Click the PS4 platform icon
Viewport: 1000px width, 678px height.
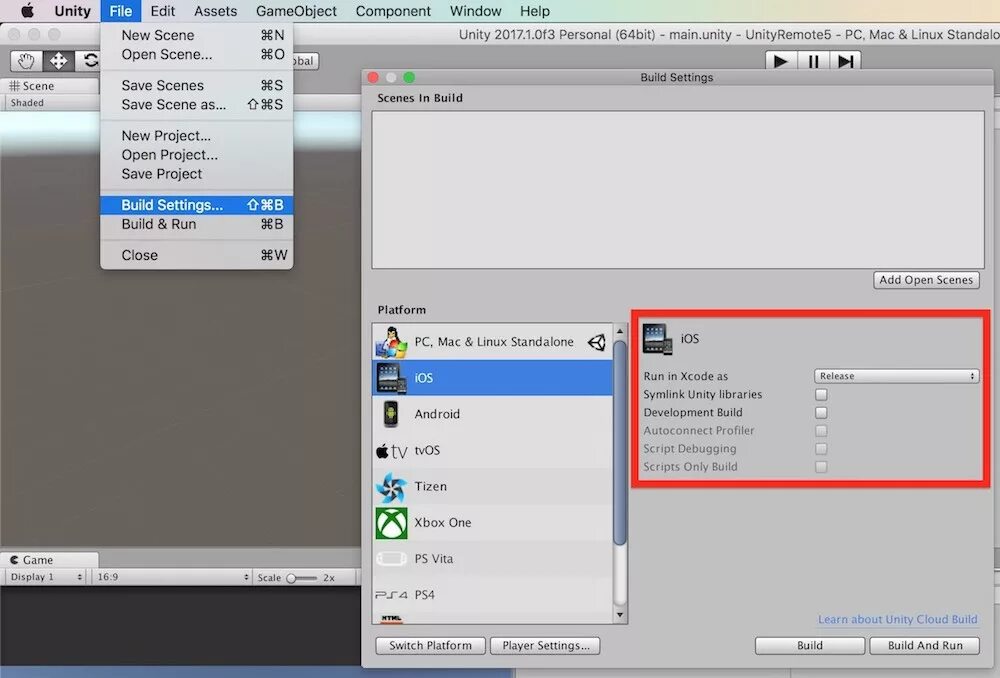[x=391, y=595]
